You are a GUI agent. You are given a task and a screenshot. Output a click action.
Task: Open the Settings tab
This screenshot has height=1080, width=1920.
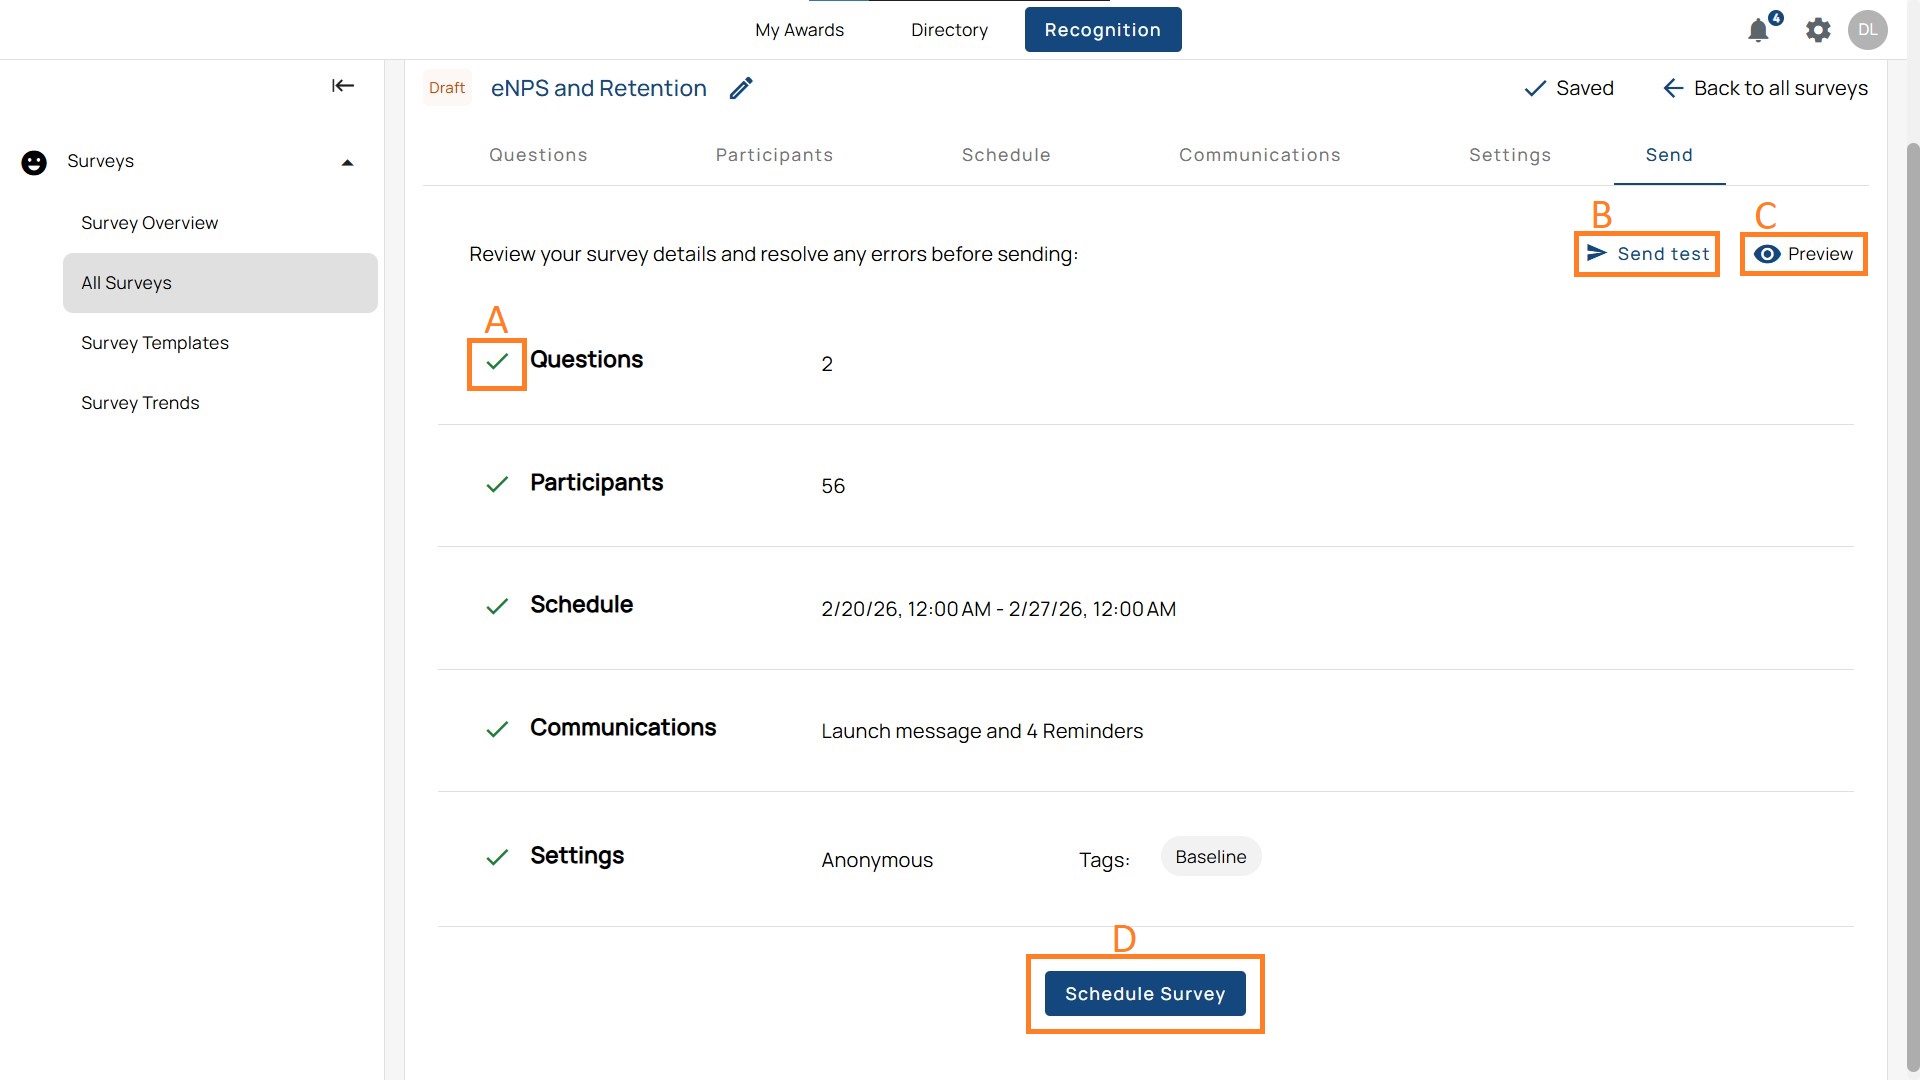click(1510, 155)
